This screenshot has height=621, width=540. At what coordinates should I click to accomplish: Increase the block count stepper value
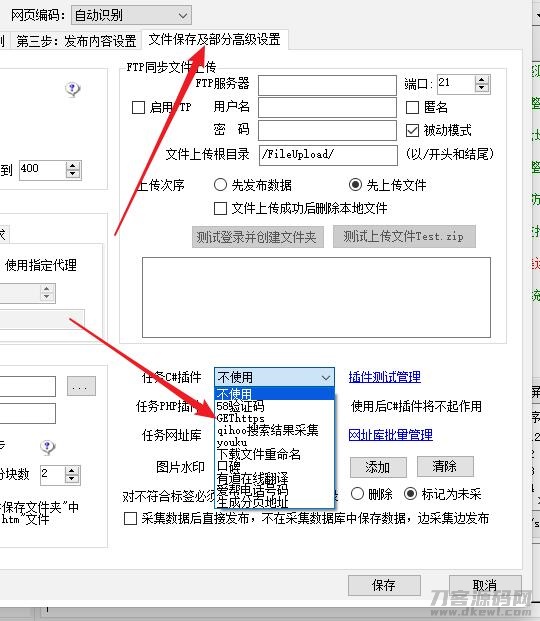72,471
